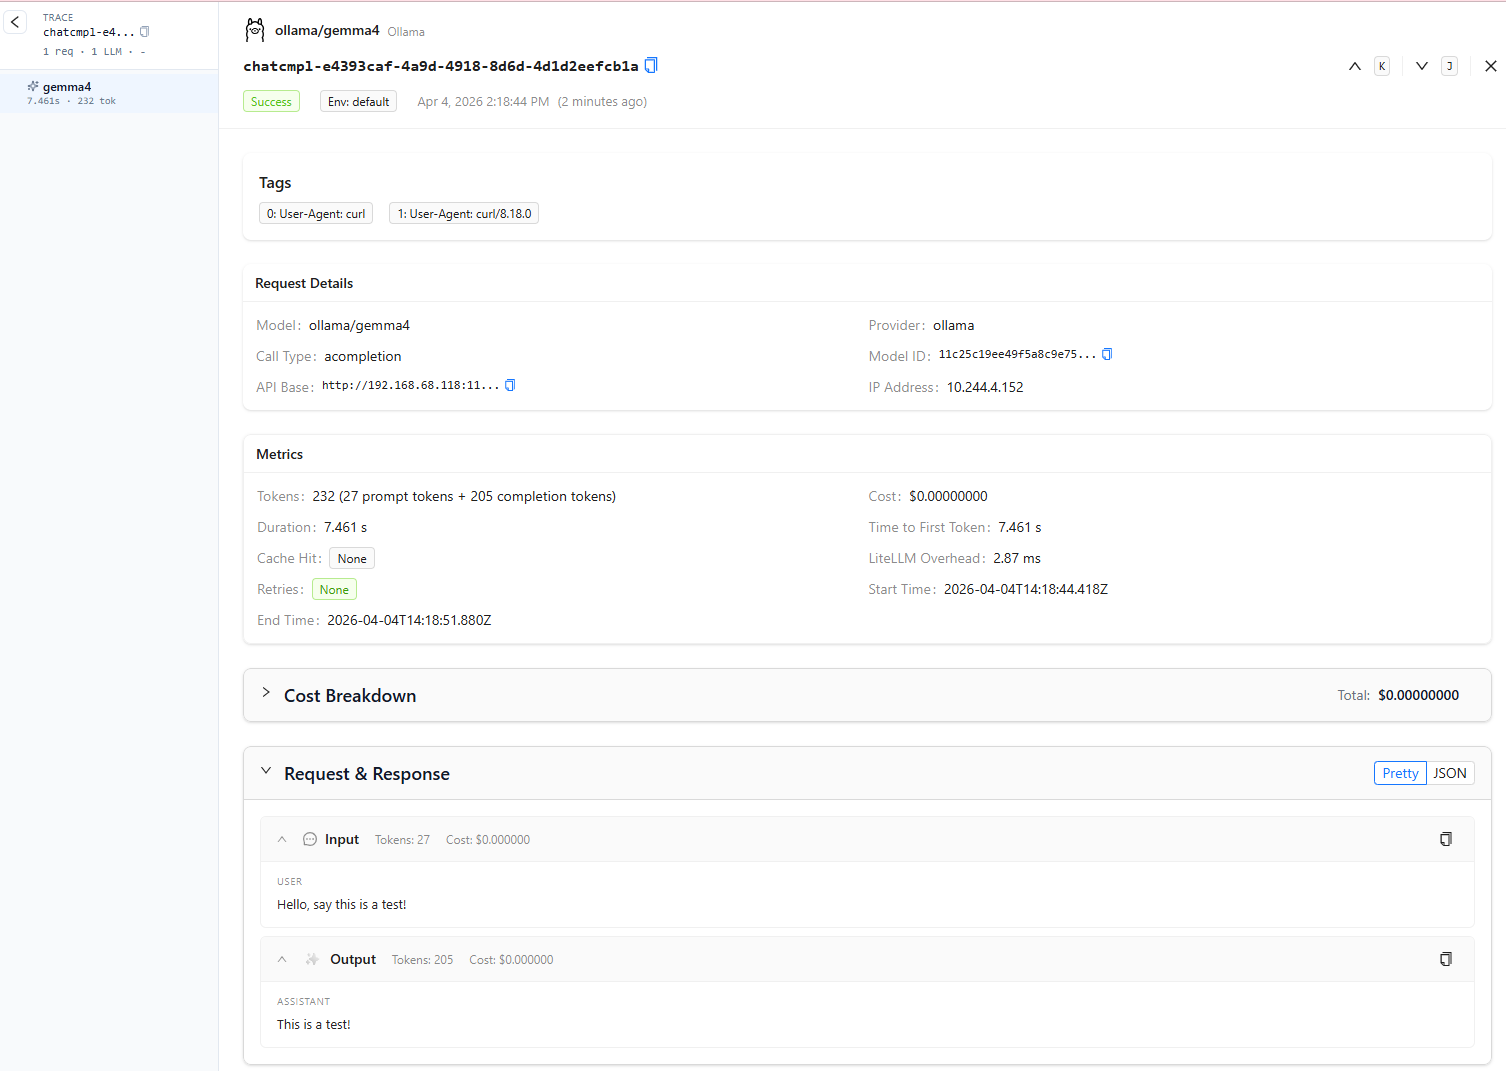Copy the API Base URL
The image size is (1506, 1071).
(x=510, y=386)
